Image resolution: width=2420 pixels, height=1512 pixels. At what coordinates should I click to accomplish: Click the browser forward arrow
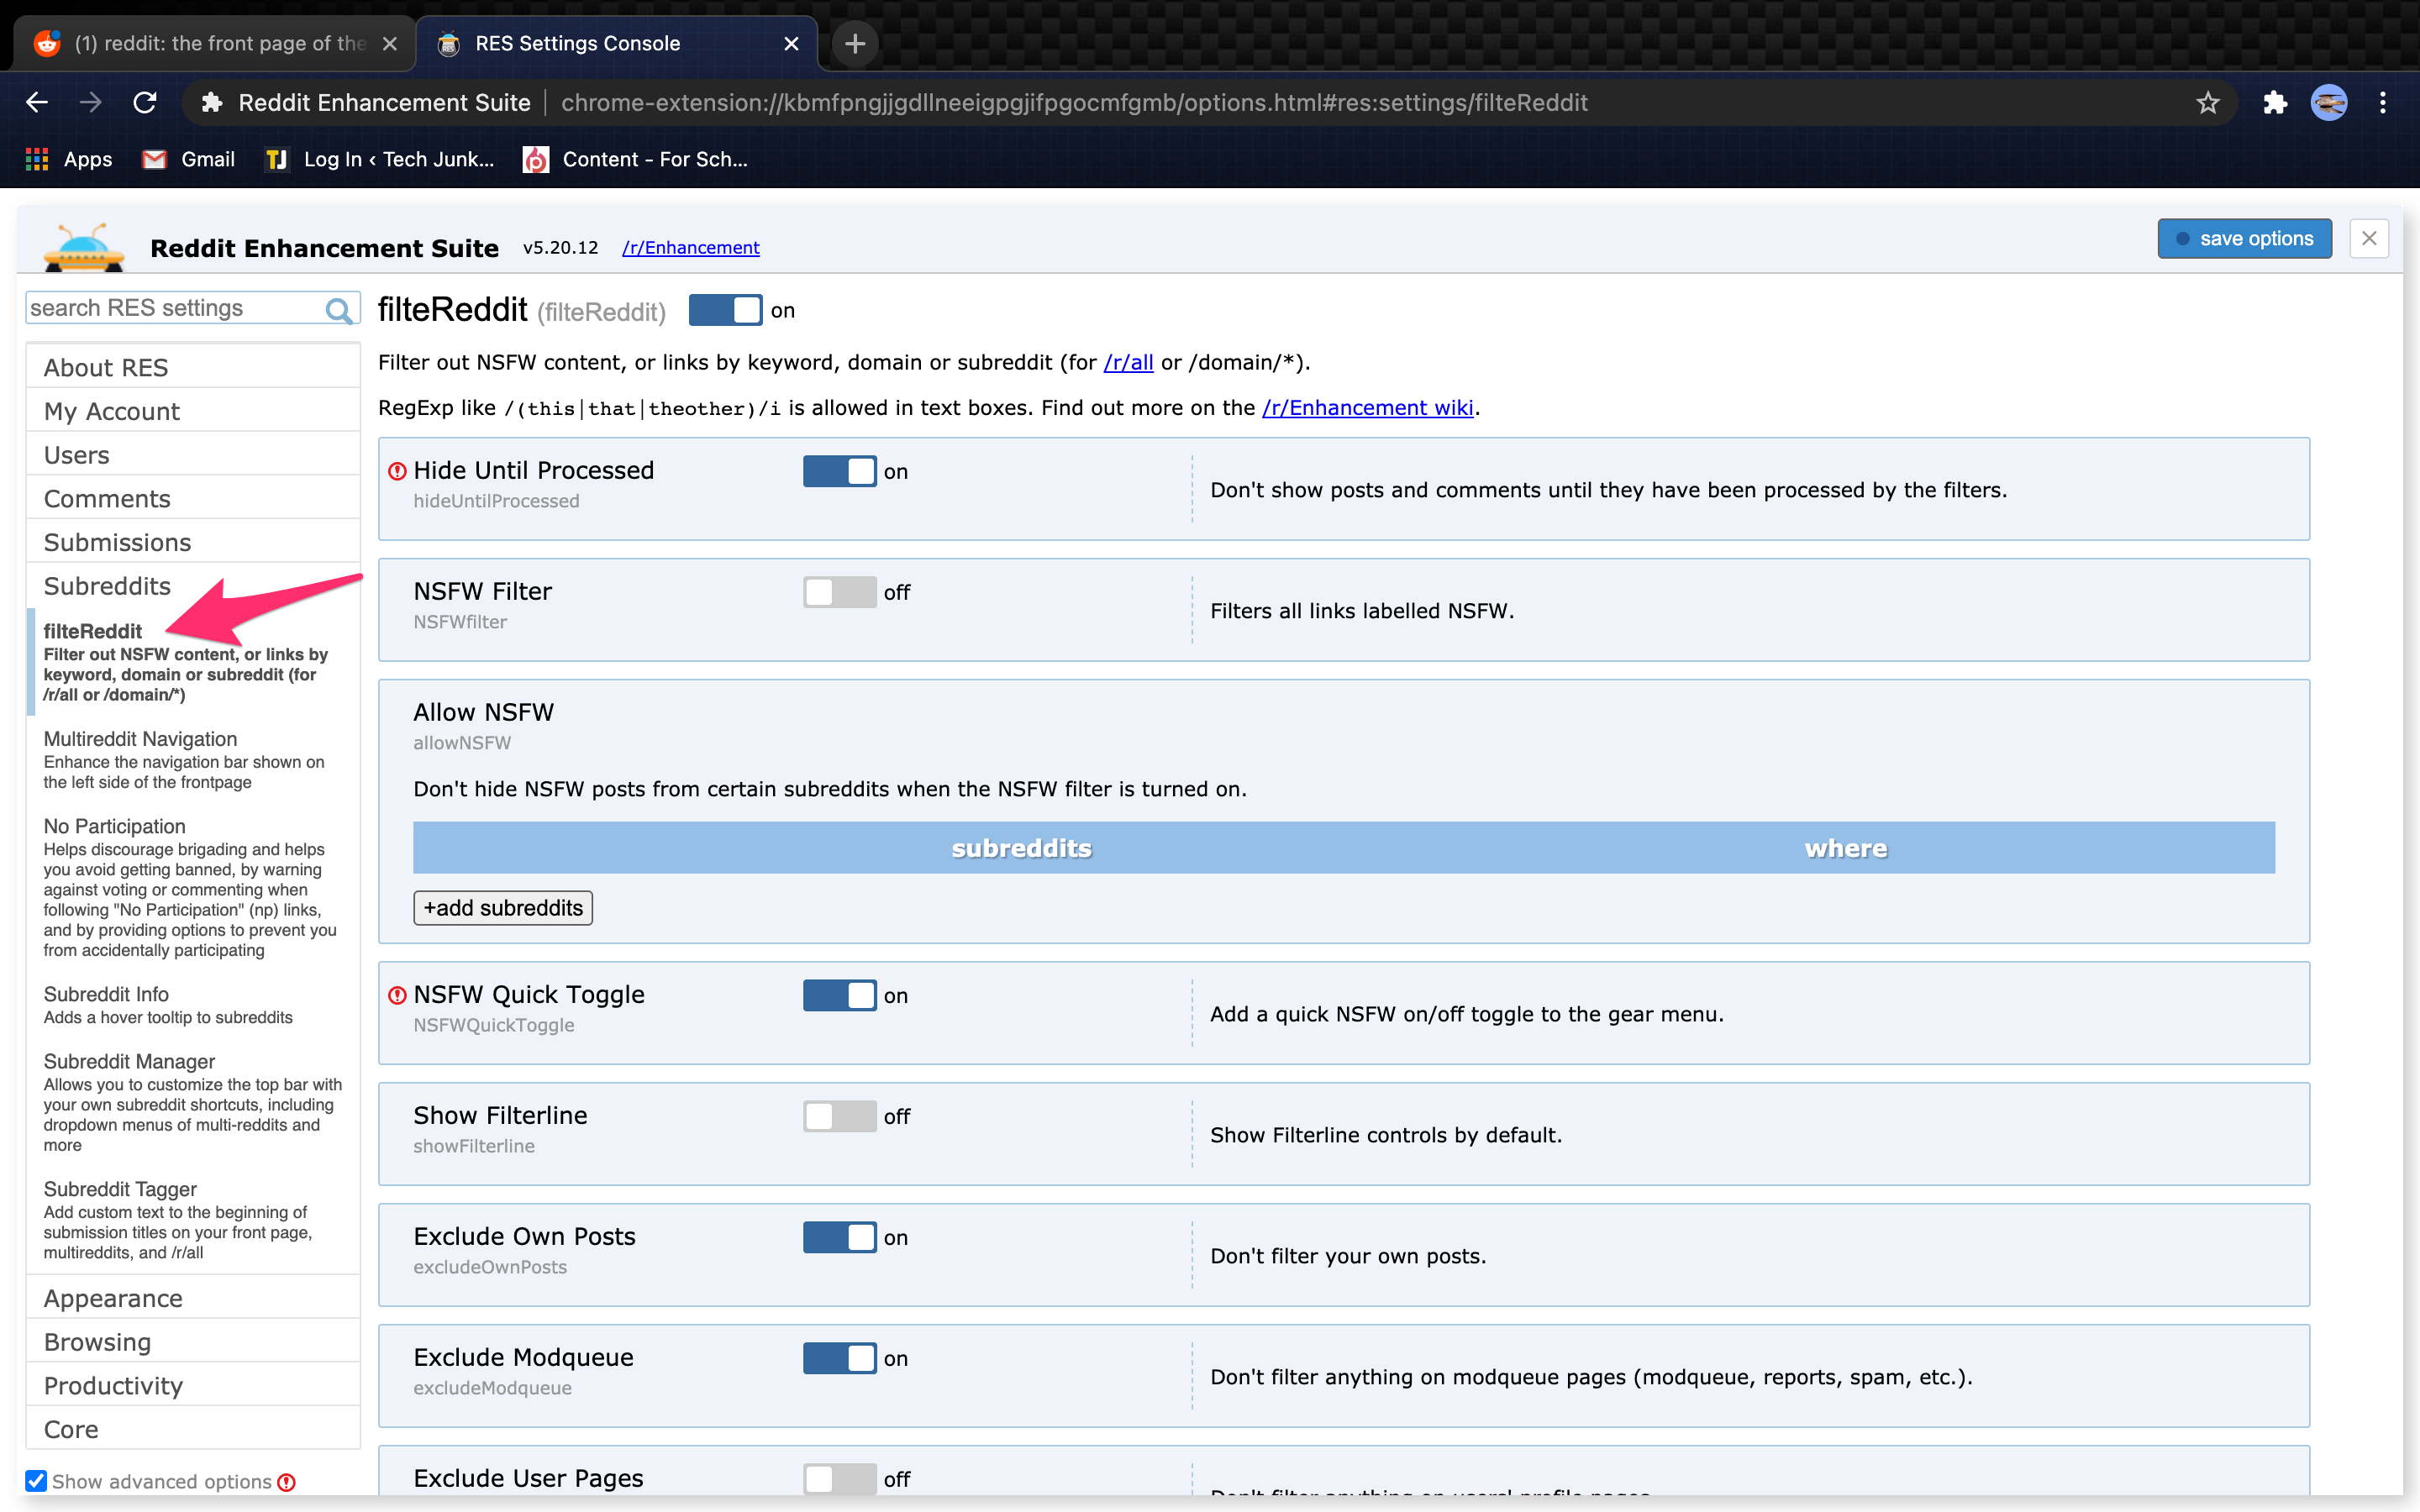coord(91,102)
